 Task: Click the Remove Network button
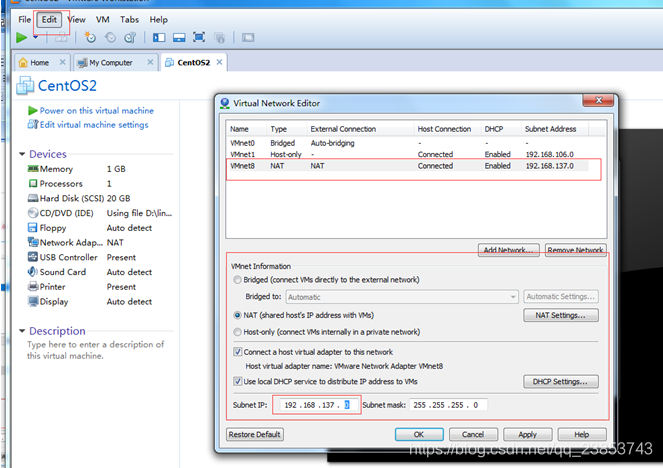click(575, 250)
